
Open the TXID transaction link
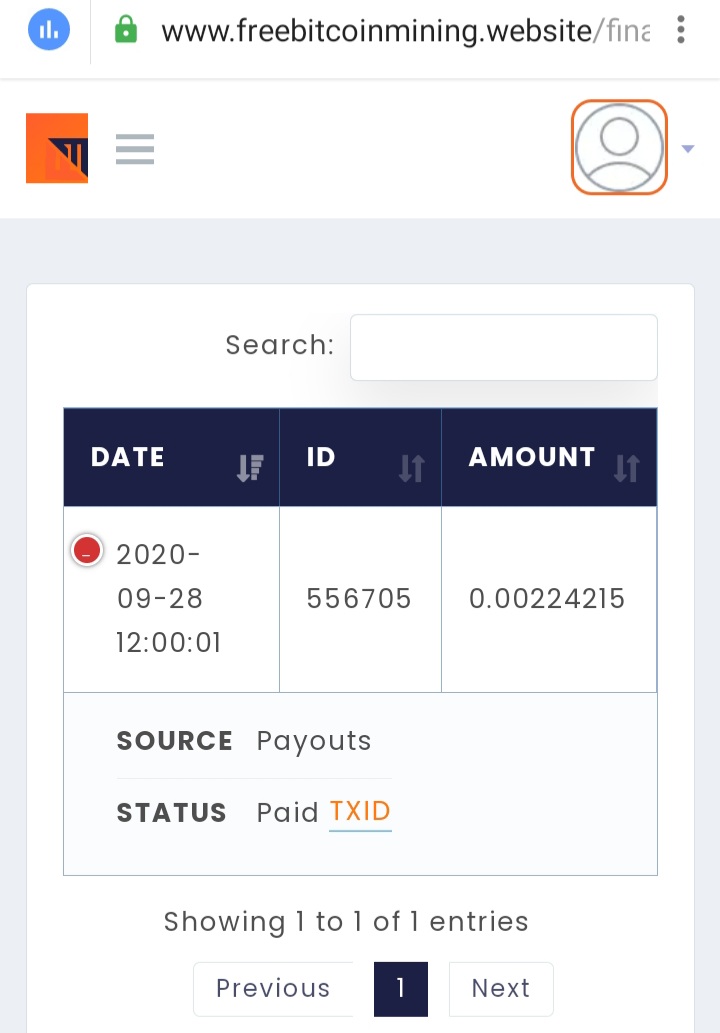click(360, 812)
